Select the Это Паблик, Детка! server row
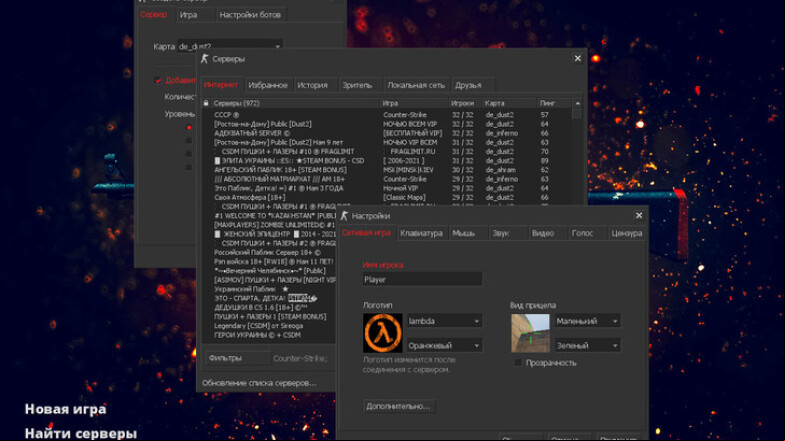Image resolution: width=785 pixels, height=441 pixels. 386,188
